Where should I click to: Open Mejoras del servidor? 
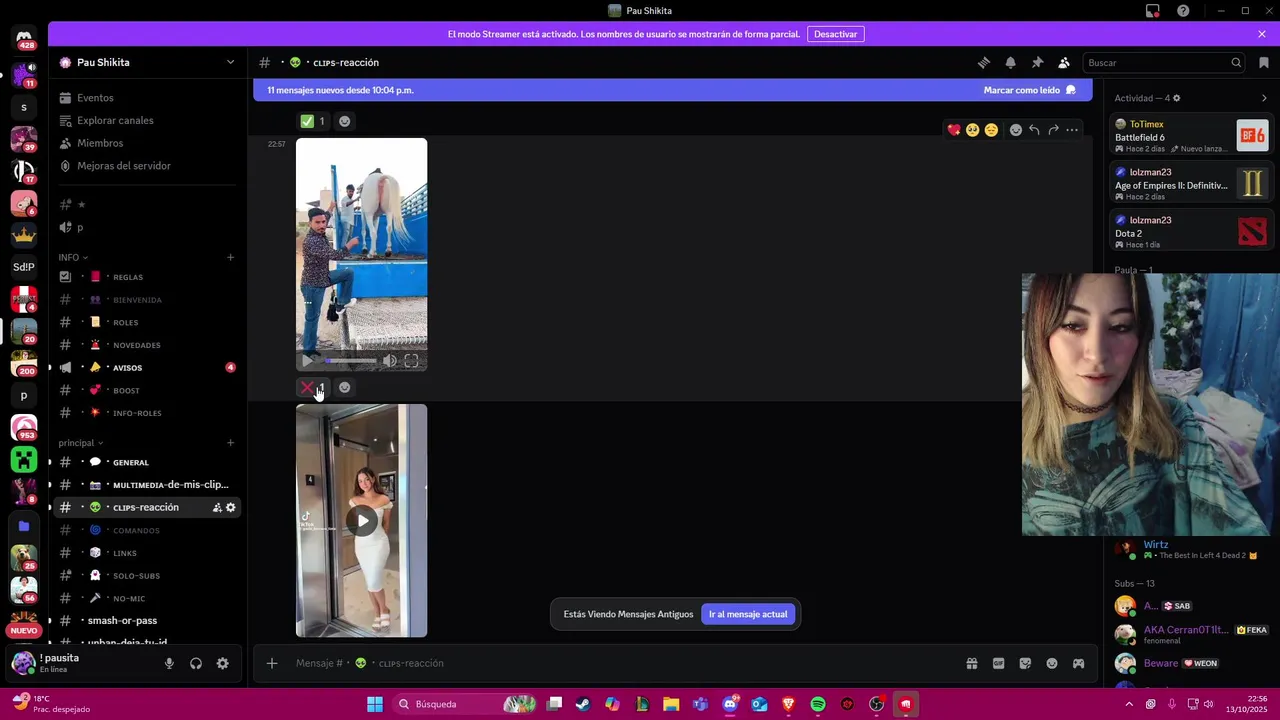click(148, 166)
